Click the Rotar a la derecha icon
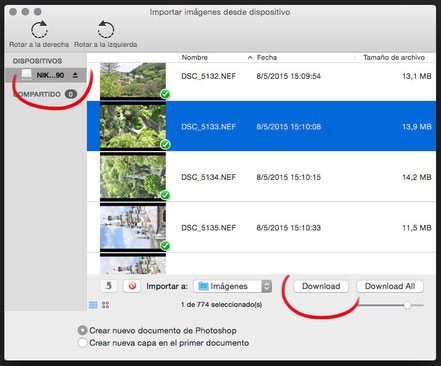This screenshot has width=441, height=366. click(39, 29)
